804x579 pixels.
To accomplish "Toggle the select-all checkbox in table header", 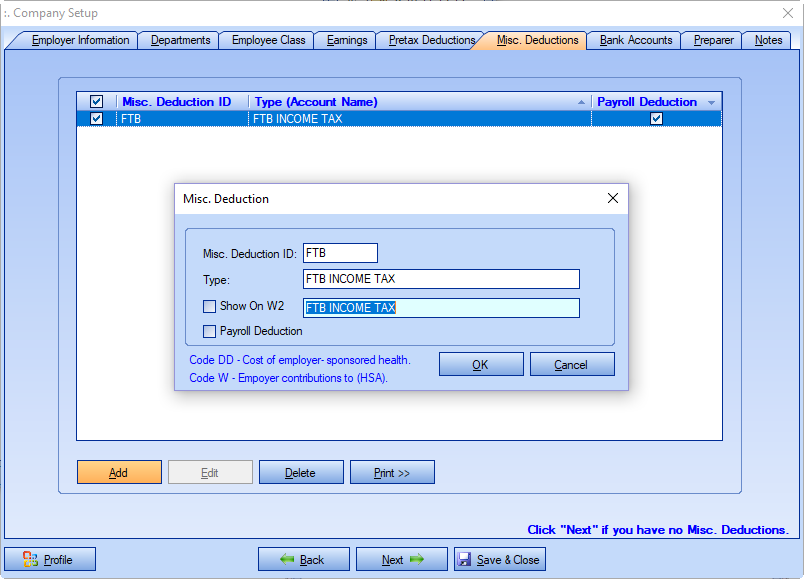I will 97,102.
